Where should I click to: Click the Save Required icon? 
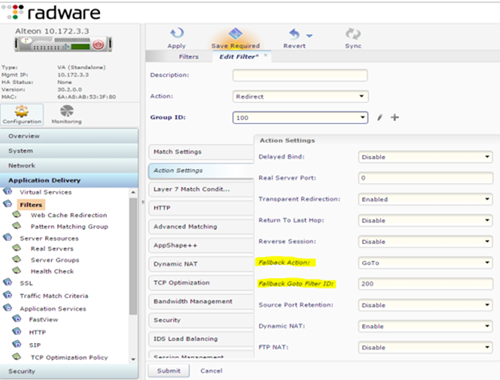[x=235, y=34]
